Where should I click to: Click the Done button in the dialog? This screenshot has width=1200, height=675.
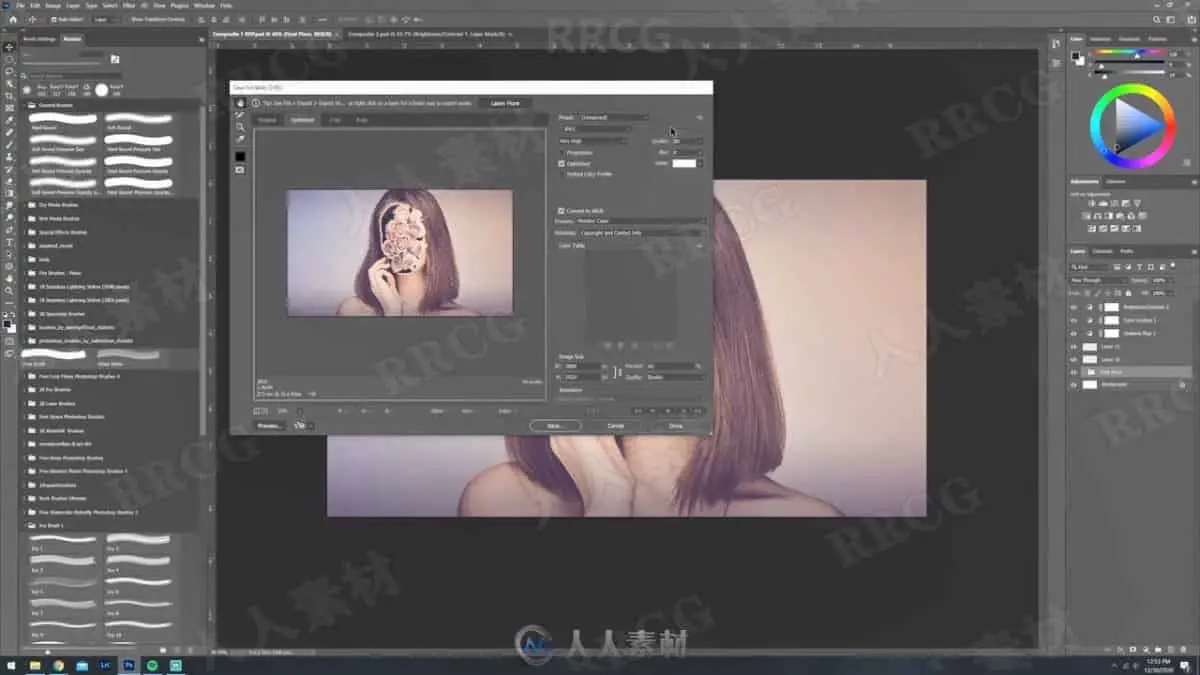676,426
